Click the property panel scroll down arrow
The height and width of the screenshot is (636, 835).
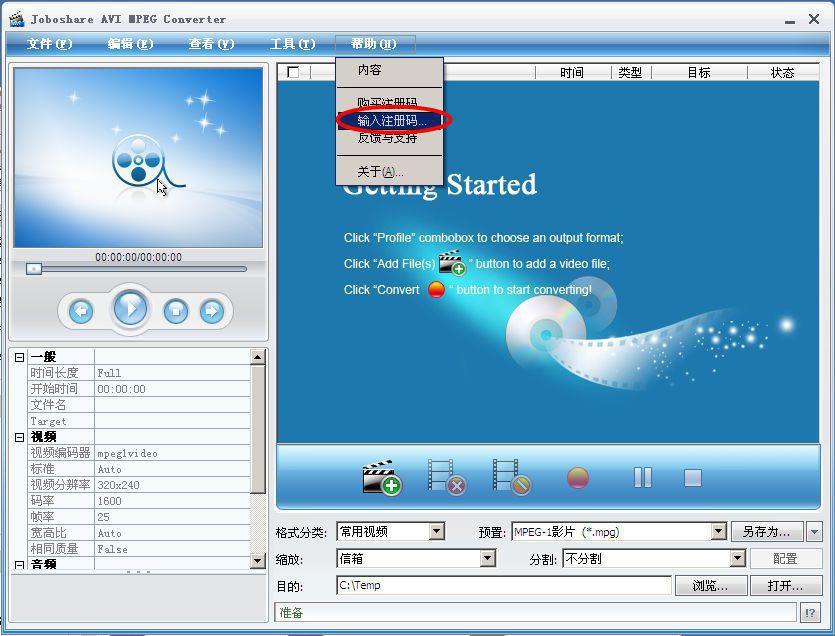[258, 560]
